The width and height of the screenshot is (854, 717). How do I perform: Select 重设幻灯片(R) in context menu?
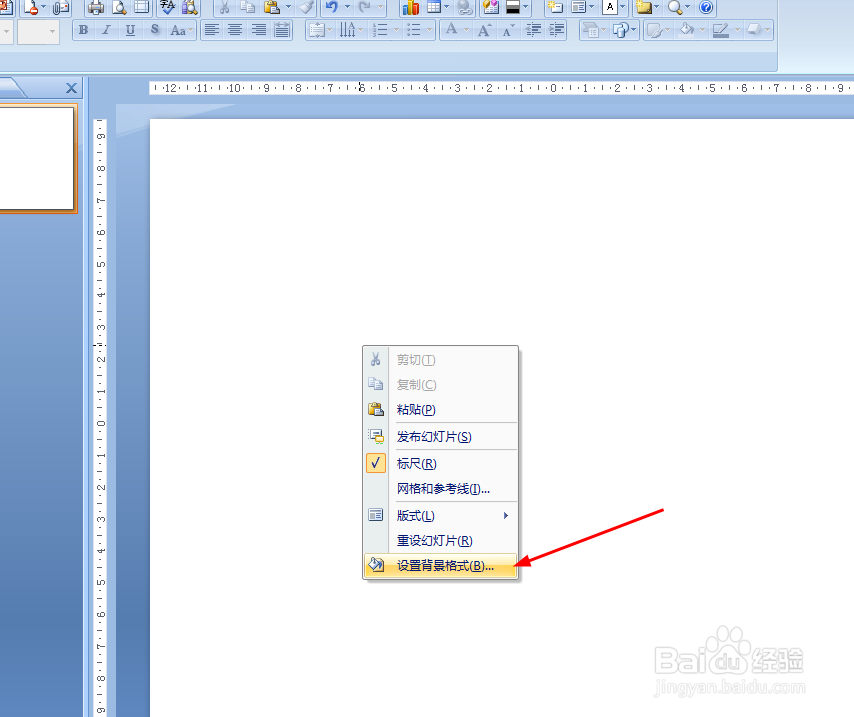[x=440, y=540]
